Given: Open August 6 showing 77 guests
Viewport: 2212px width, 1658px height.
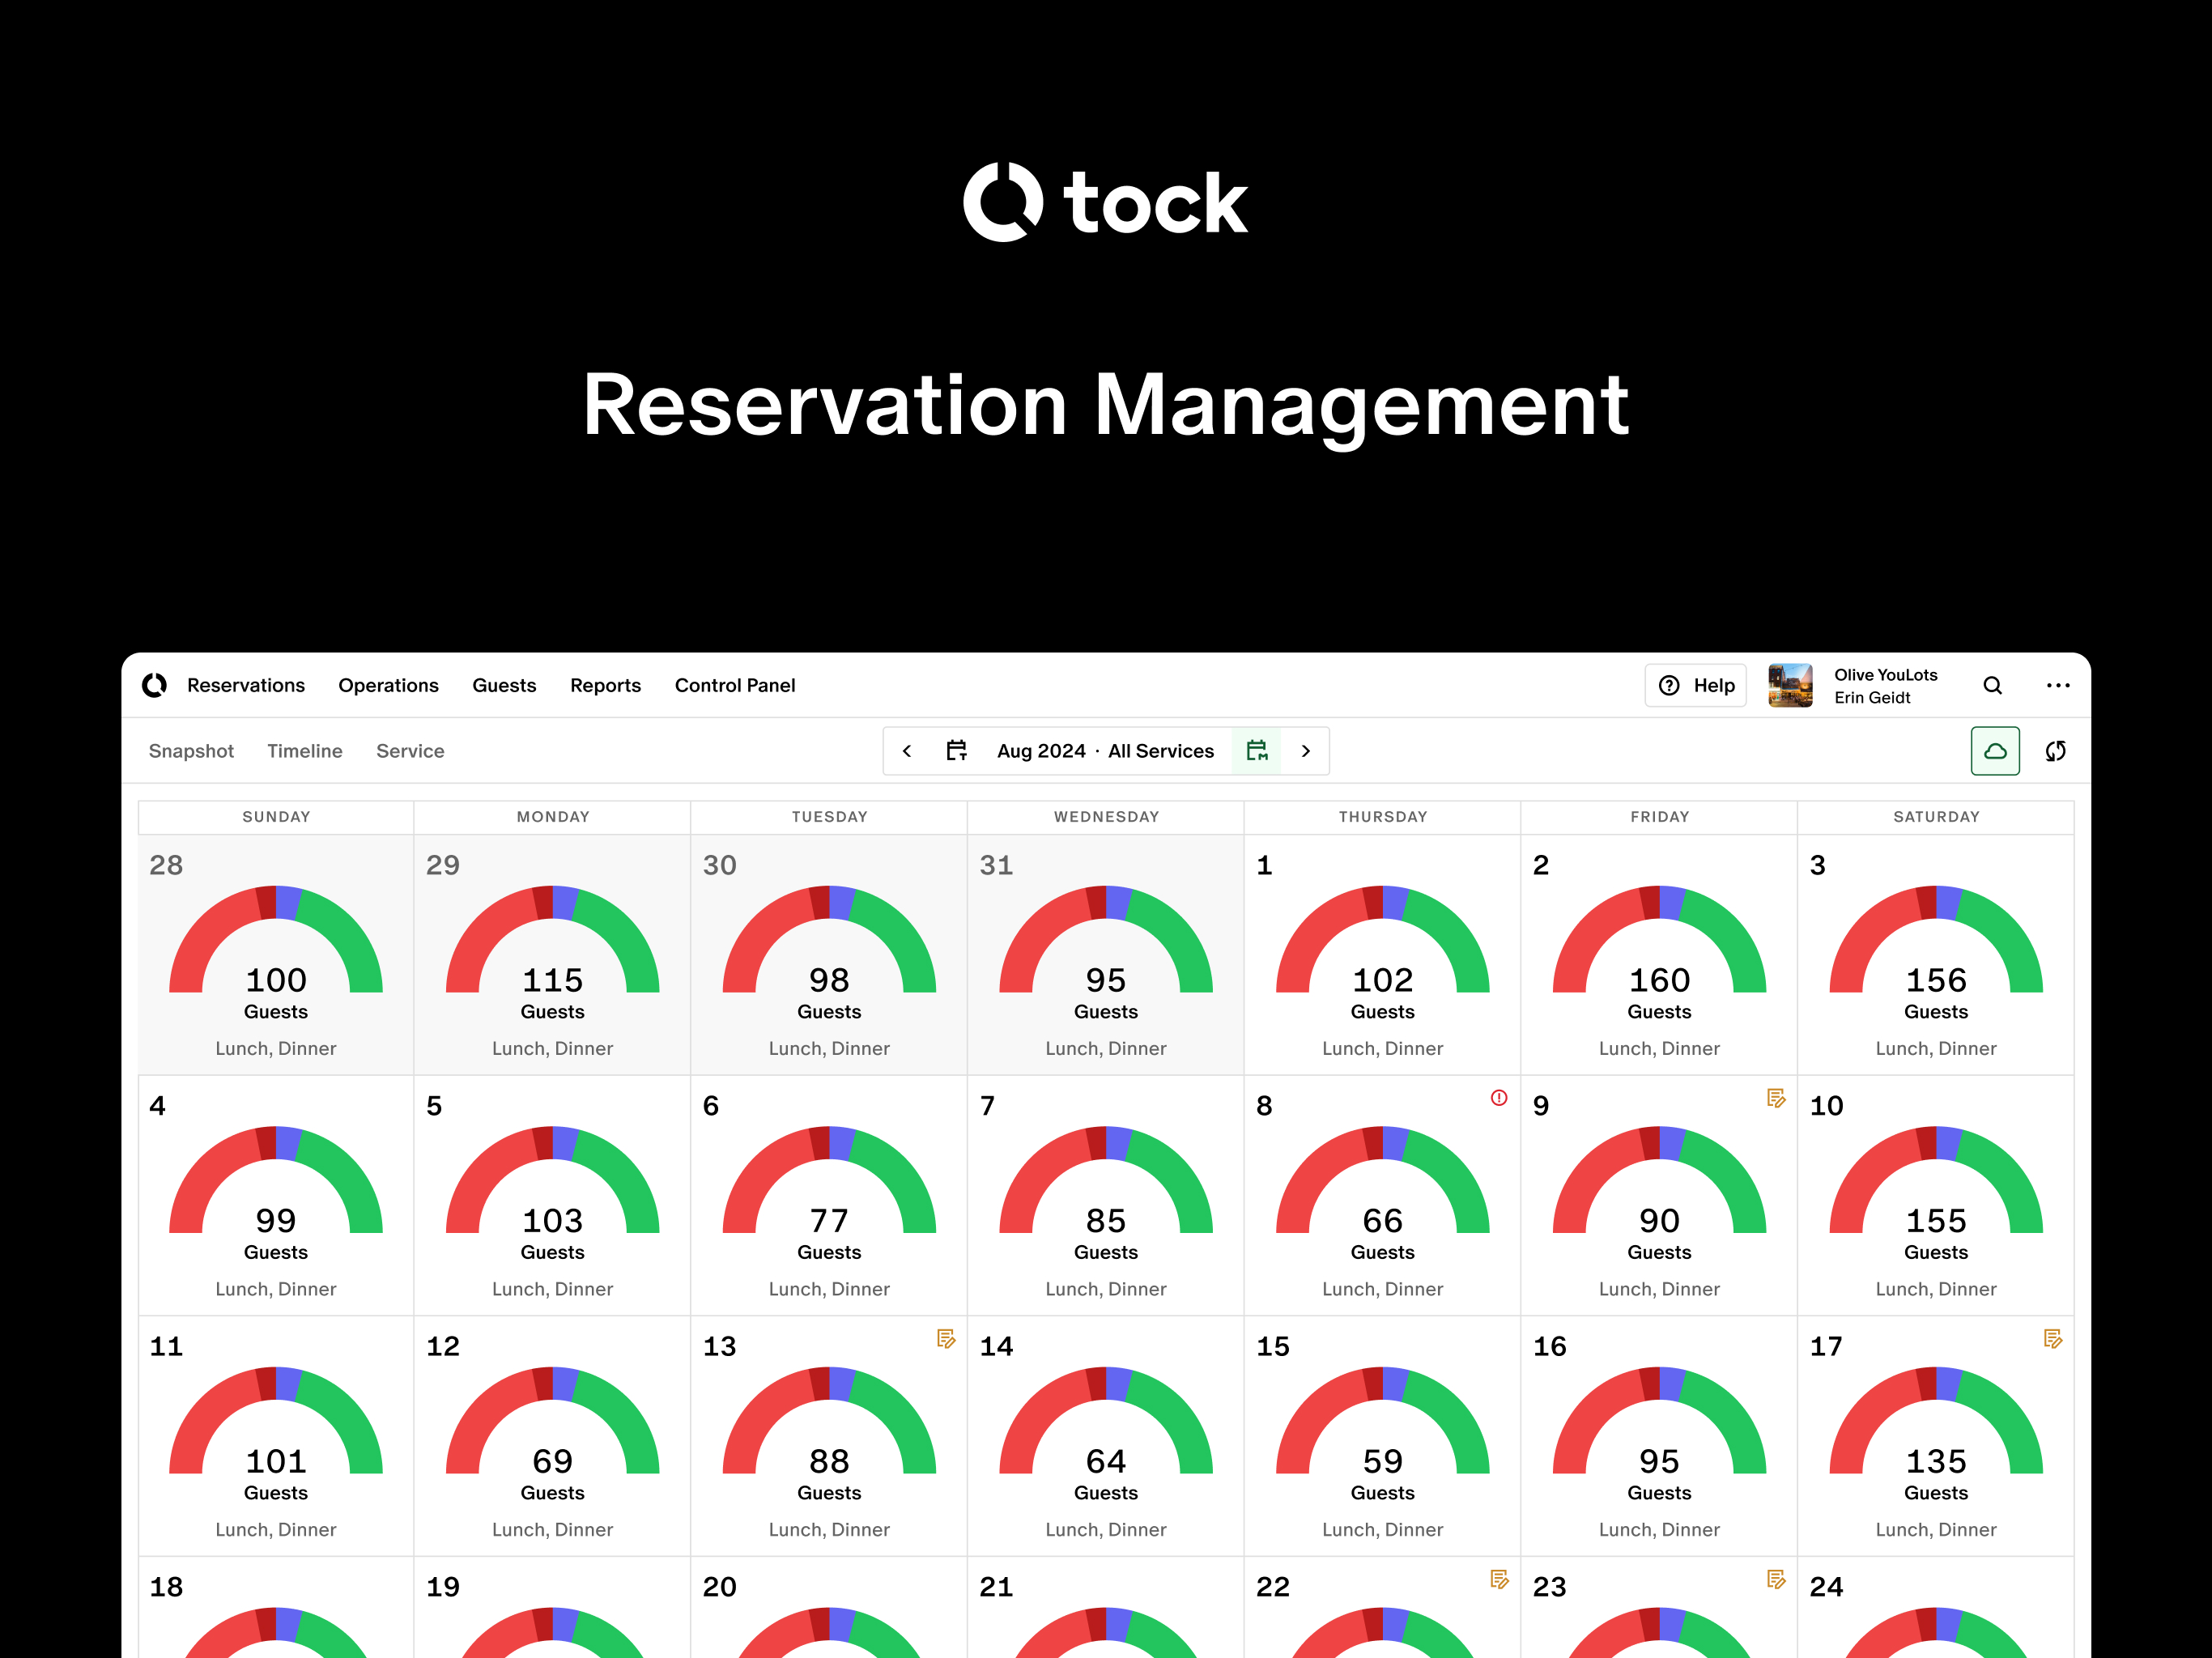Looking at the screenshot, I should (829, 1195).
